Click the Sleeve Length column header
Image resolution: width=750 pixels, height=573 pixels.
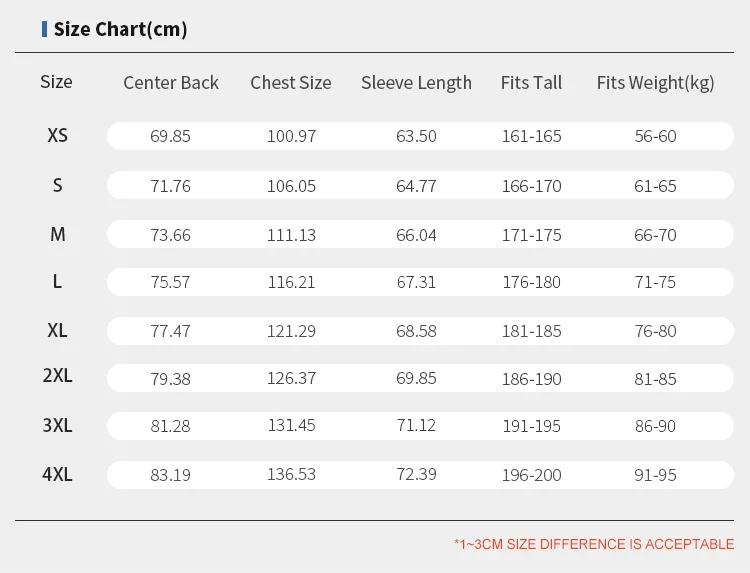point(416,83)
